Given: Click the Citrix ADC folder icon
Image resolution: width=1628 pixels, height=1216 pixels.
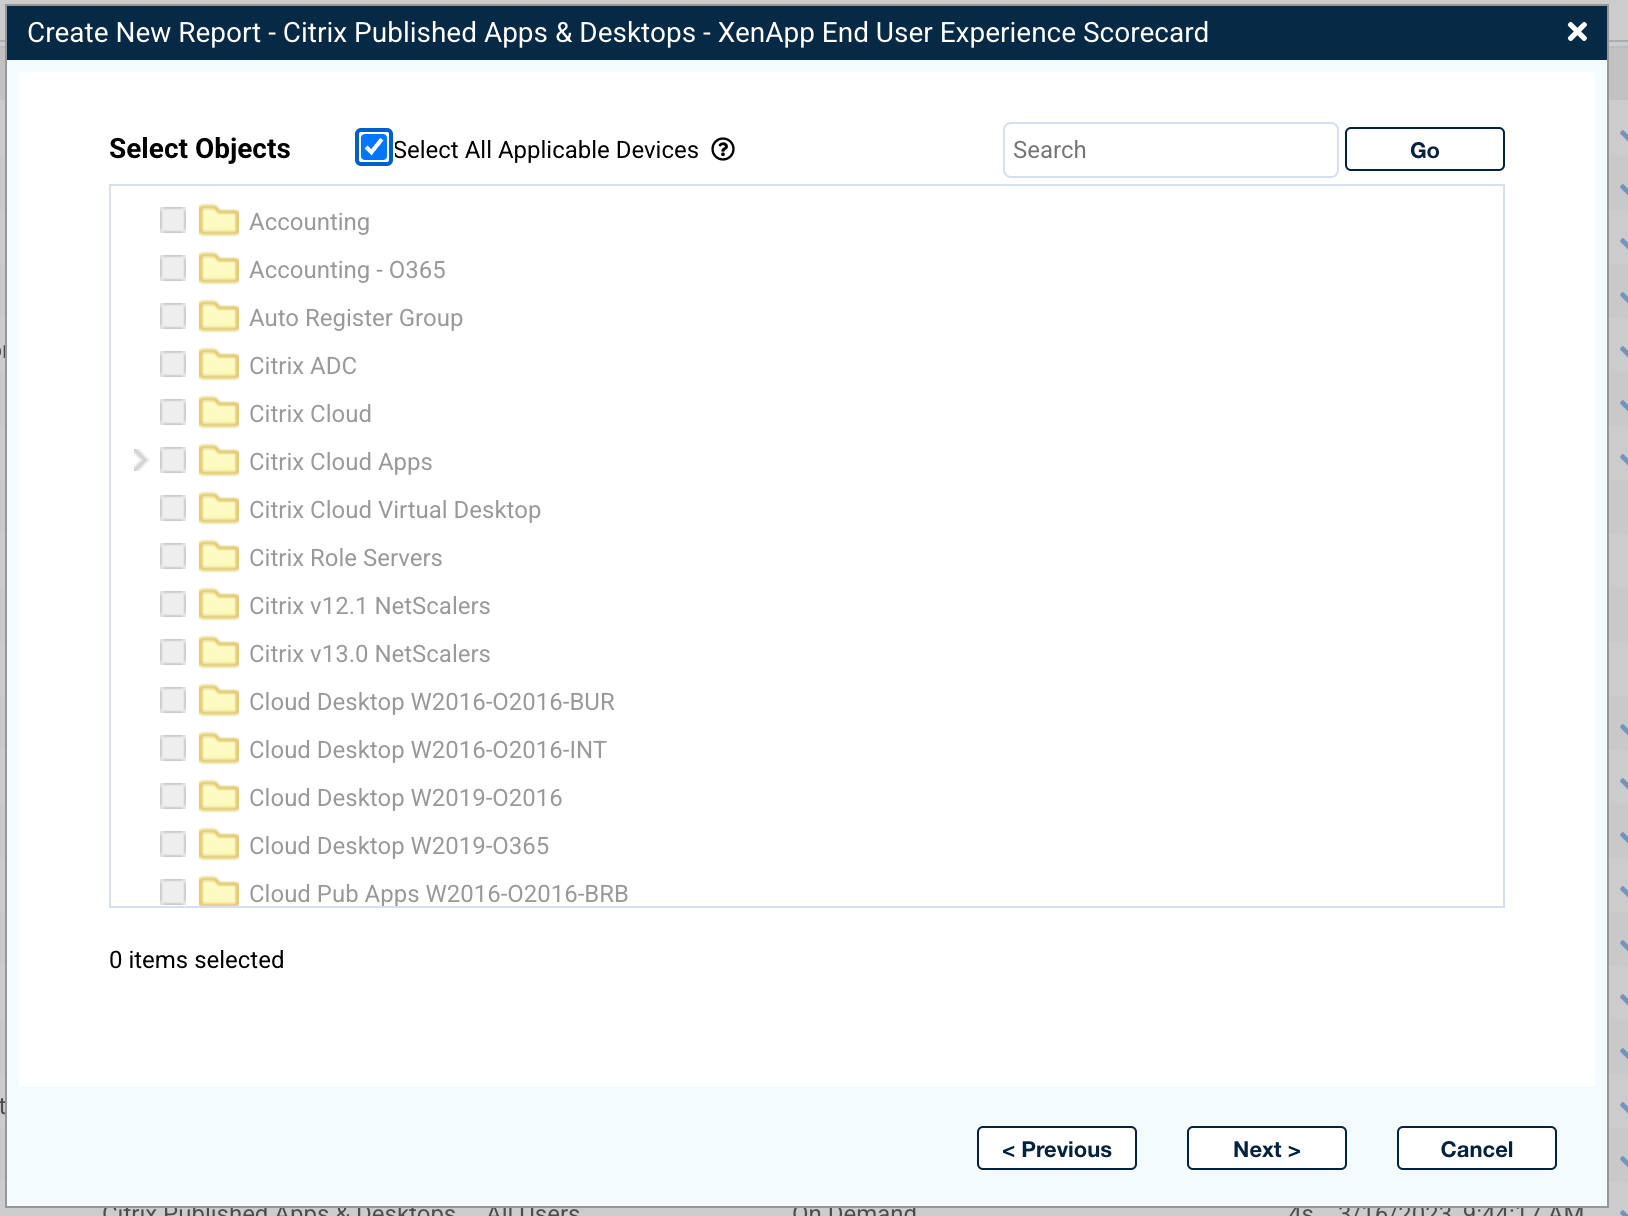Looking at the screenshot, I should pyautogui.click(x=218, y=364).
